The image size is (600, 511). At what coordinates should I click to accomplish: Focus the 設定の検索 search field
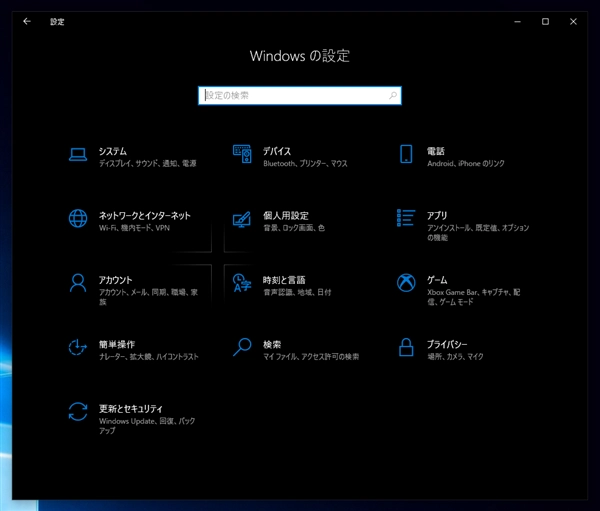click(x=300, y=95)
